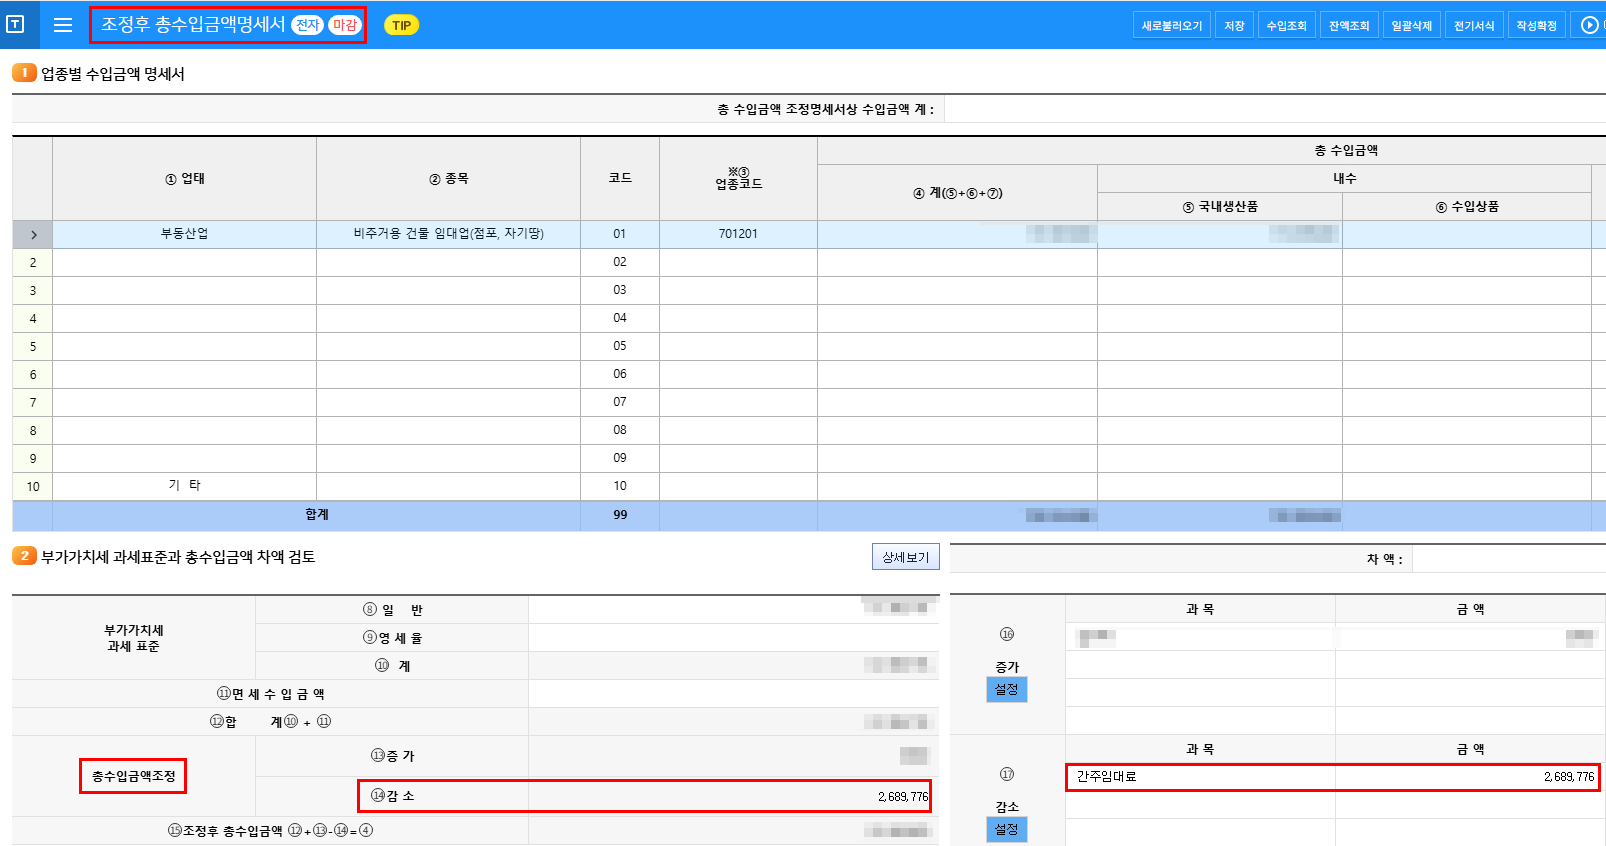The height and width of the screenshot is (846, 1606).
Task: Click 잔액조회 button
Action: point(1349,25)
